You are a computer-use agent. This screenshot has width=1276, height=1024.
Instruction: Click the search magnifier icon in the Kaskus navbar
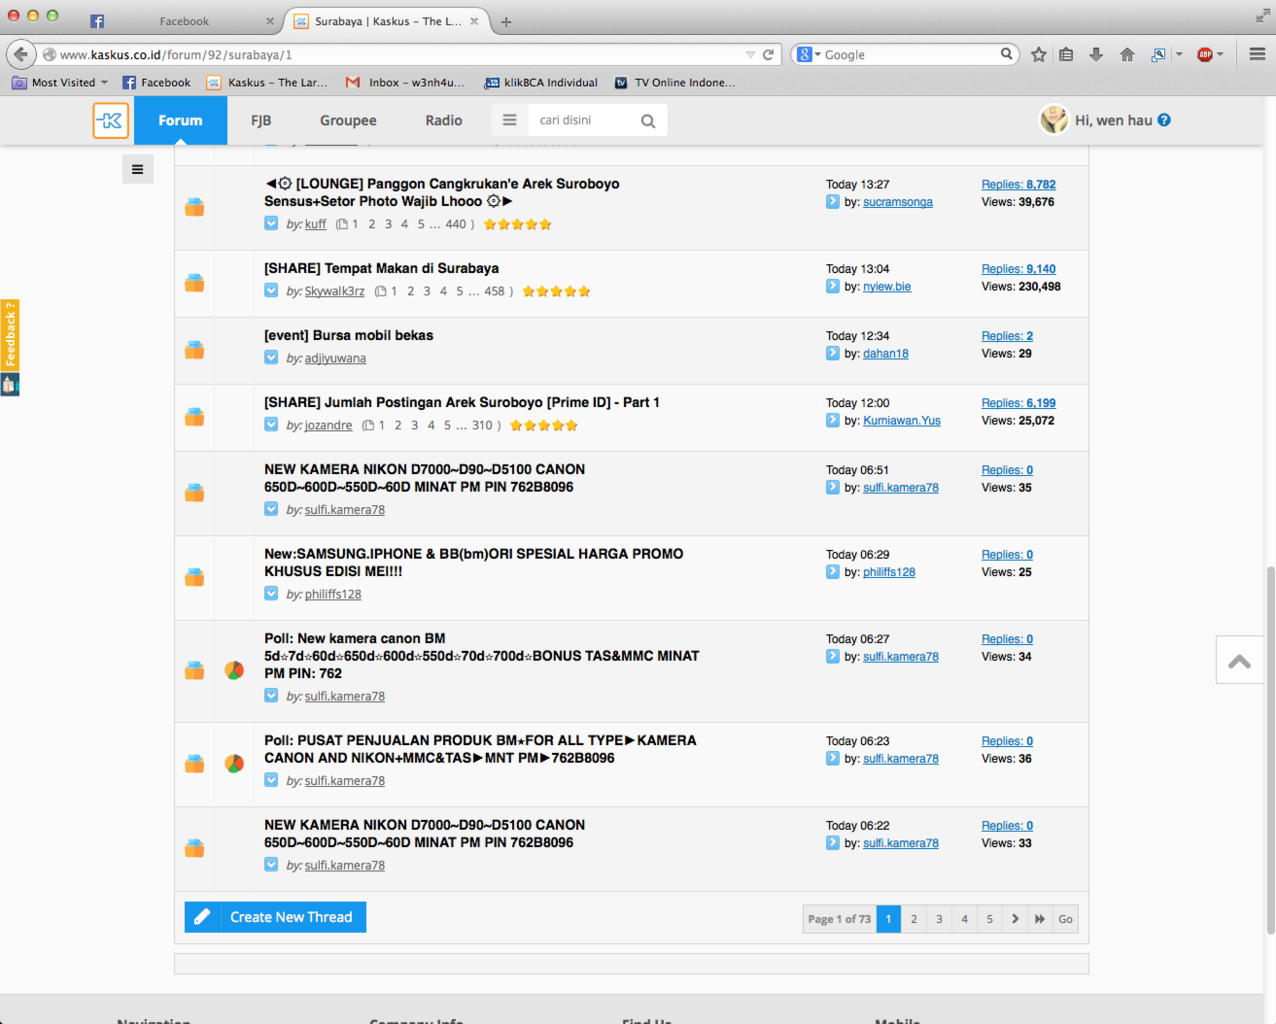click(648, 121)
